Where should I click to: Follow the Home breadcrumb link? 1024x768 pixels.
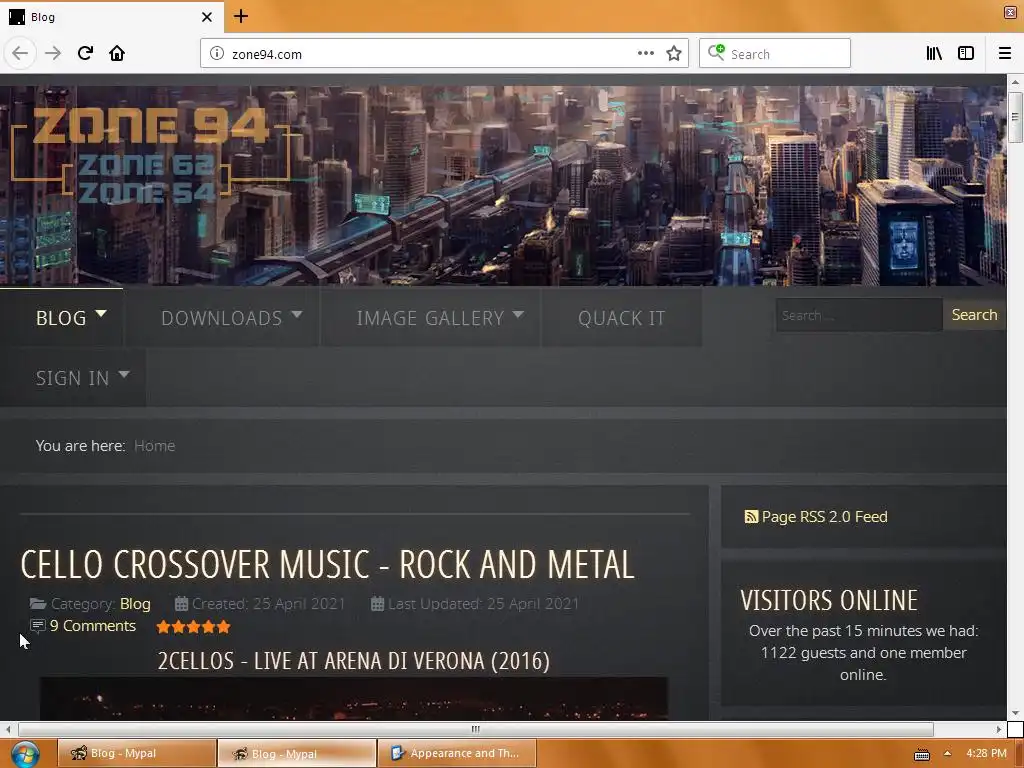click(155, 446)
